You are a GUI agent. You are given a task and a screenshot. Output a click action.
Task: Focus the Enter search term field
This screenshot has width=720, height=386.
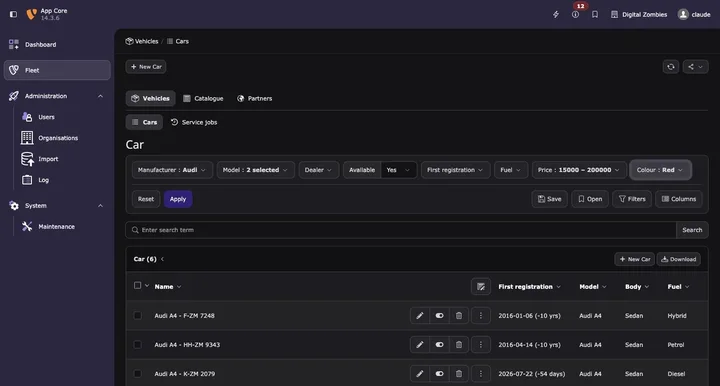401,230
